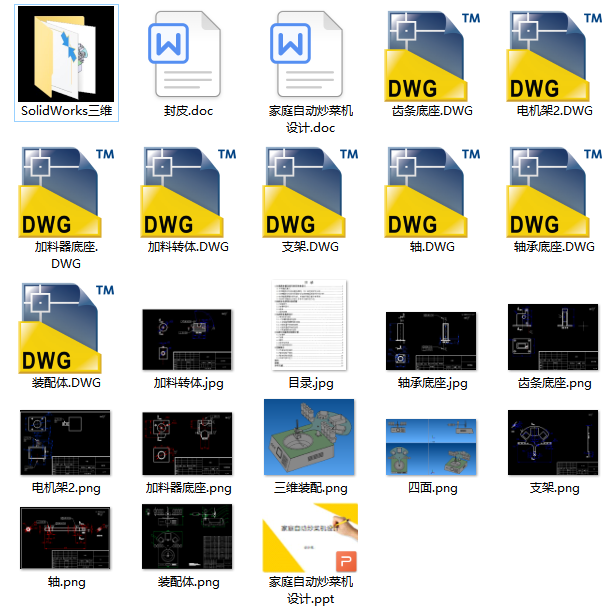Click the file name 家庭自动炒菜机设计.doc
Viewport: 614px width, 607px height.
(x=311, y=119)
